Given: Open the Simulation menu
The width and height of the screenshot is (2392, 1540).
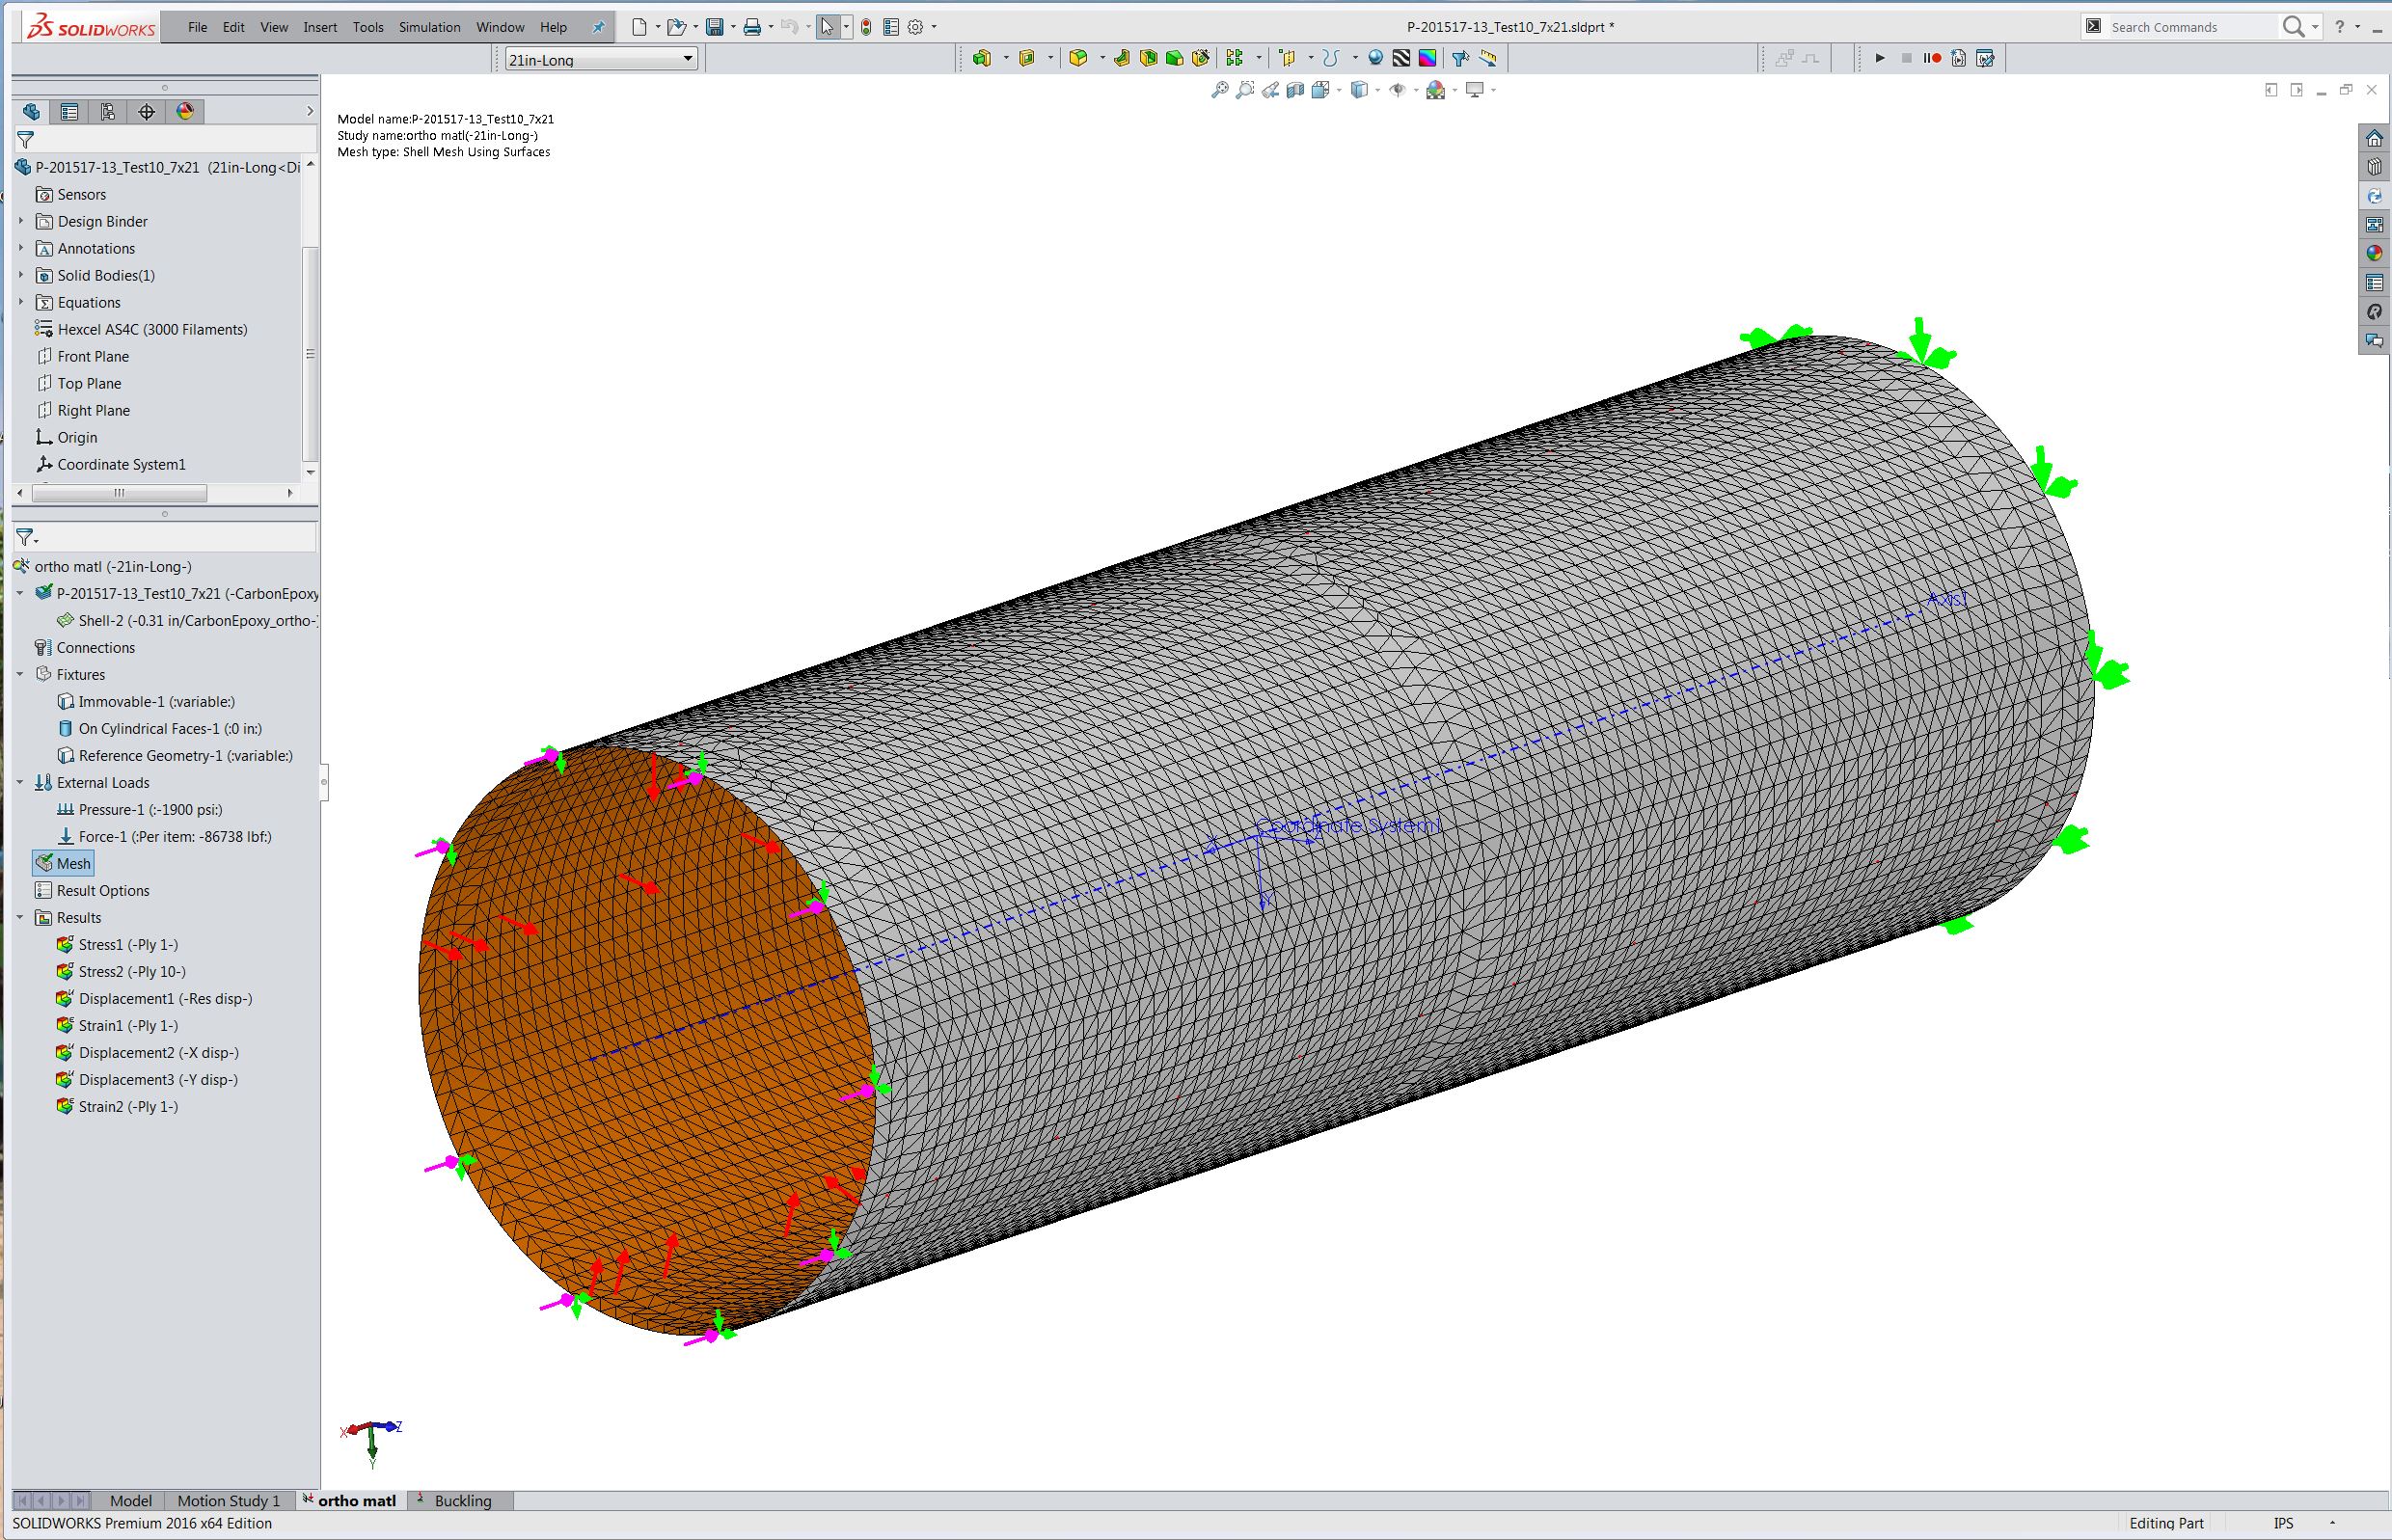Looking at the screenshot, I should [429, 27].
